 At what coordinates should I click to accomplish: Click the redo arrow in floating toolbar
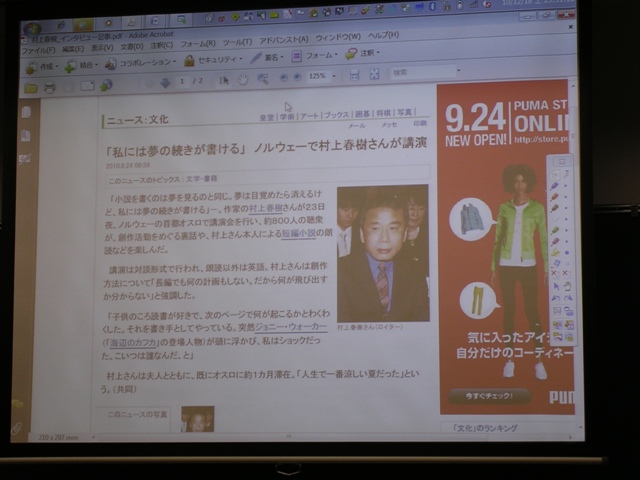coord(568,298)
